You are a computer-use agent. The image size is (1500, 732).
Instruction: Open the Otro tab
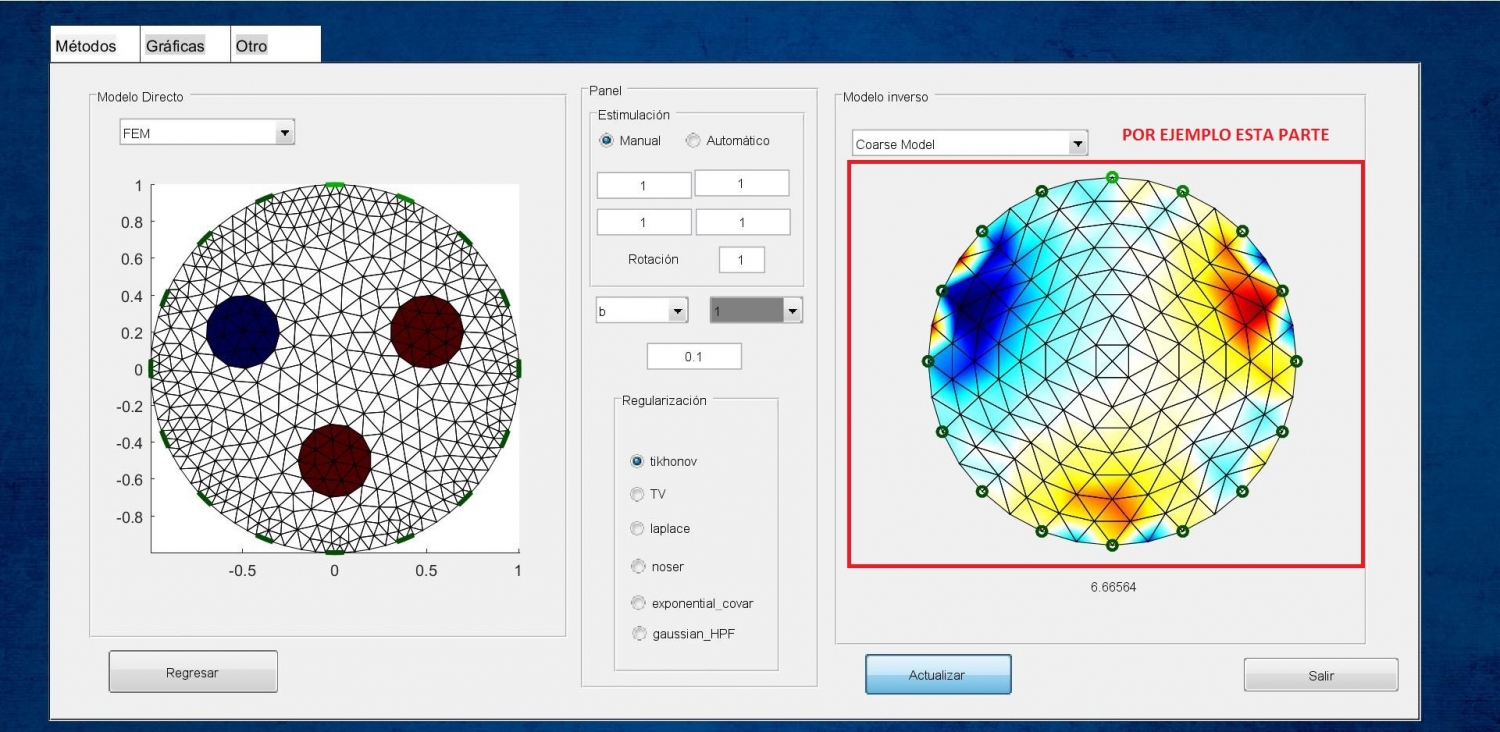click(x=252, y=46)
